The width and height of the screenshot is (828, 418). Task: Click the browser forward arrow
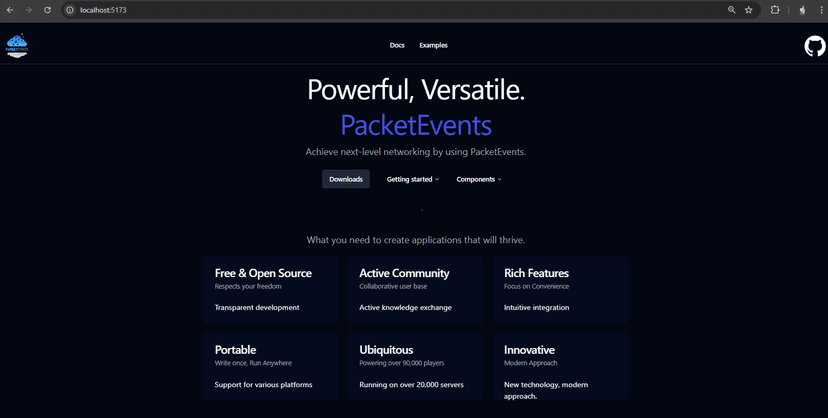click(29, 10)
